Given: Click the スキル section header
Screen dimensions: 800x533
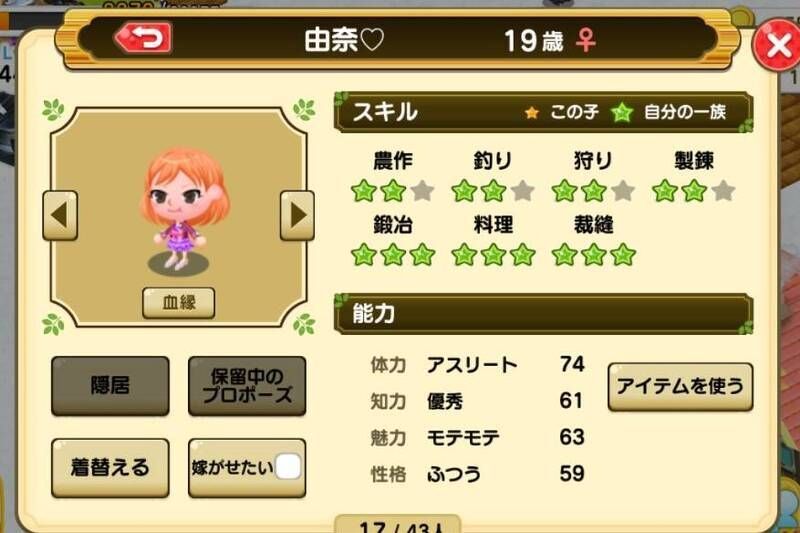Looking at the screenshot, I should (543, 112).
